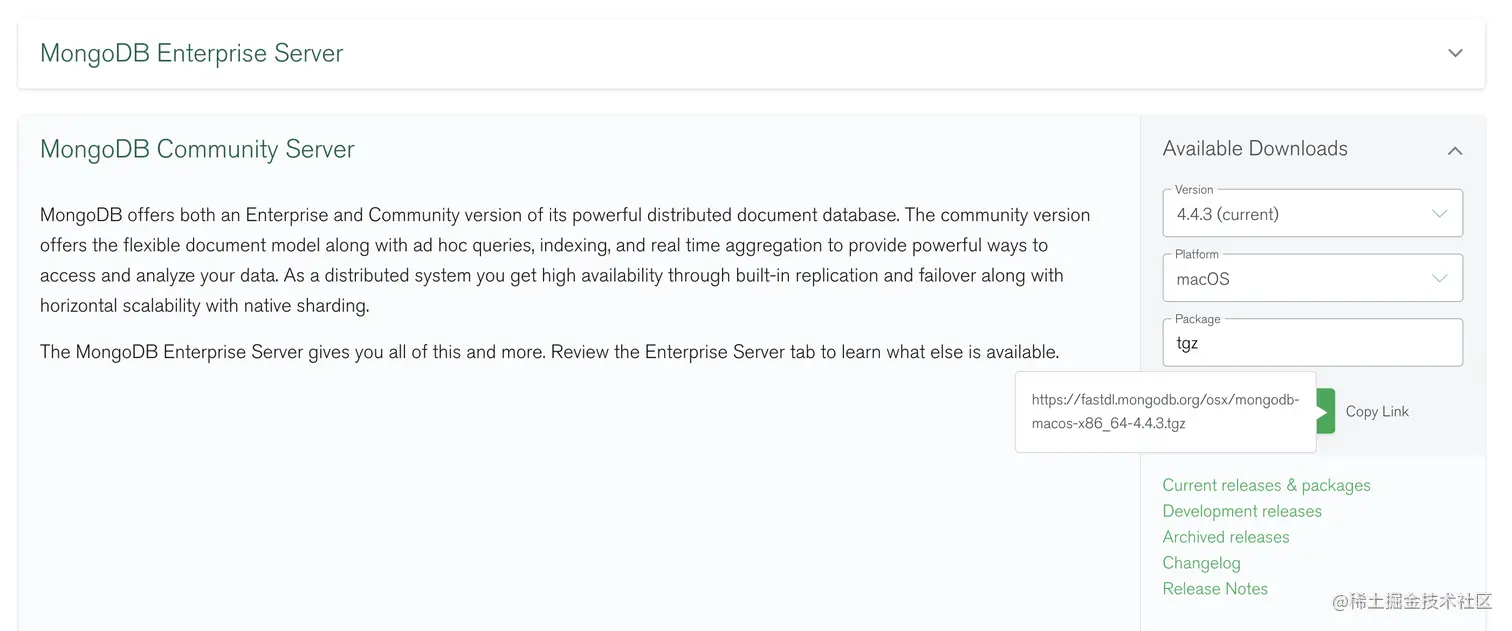The image size is (1512, 631).
Task: Select the '4.4.3 (current)' version value
Action: (x=1227, y=214)
